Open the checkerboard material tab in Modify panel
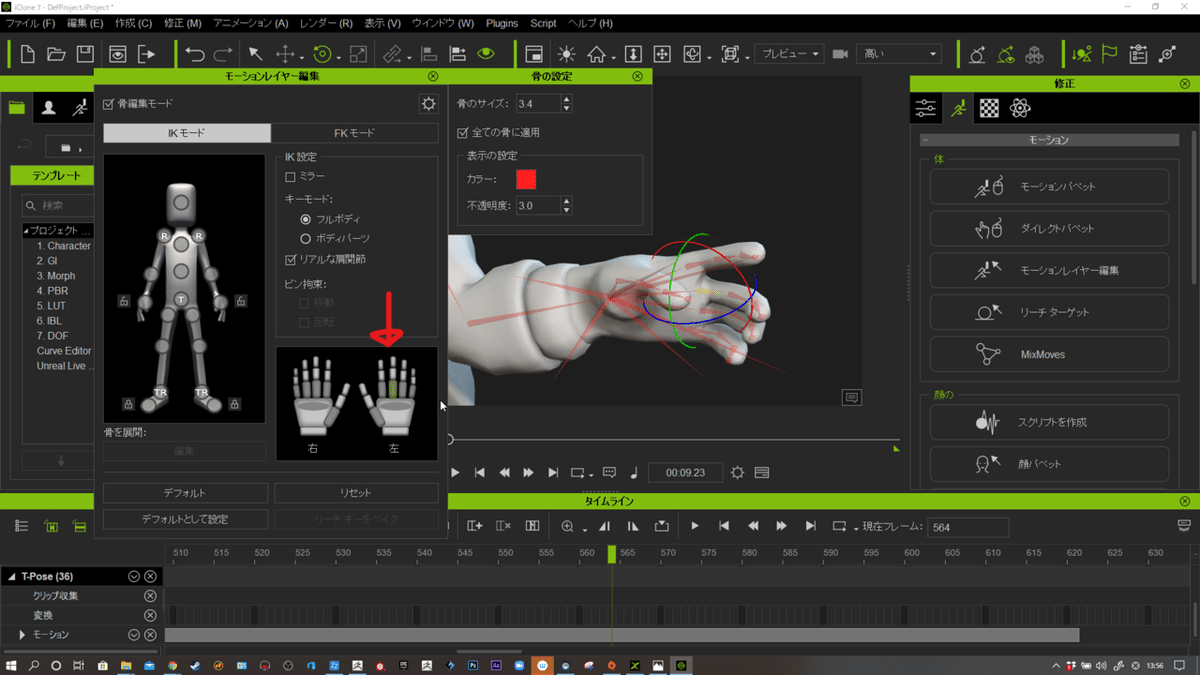The width and height of the screenshot is (1200, 675). (x=989, y=108)
